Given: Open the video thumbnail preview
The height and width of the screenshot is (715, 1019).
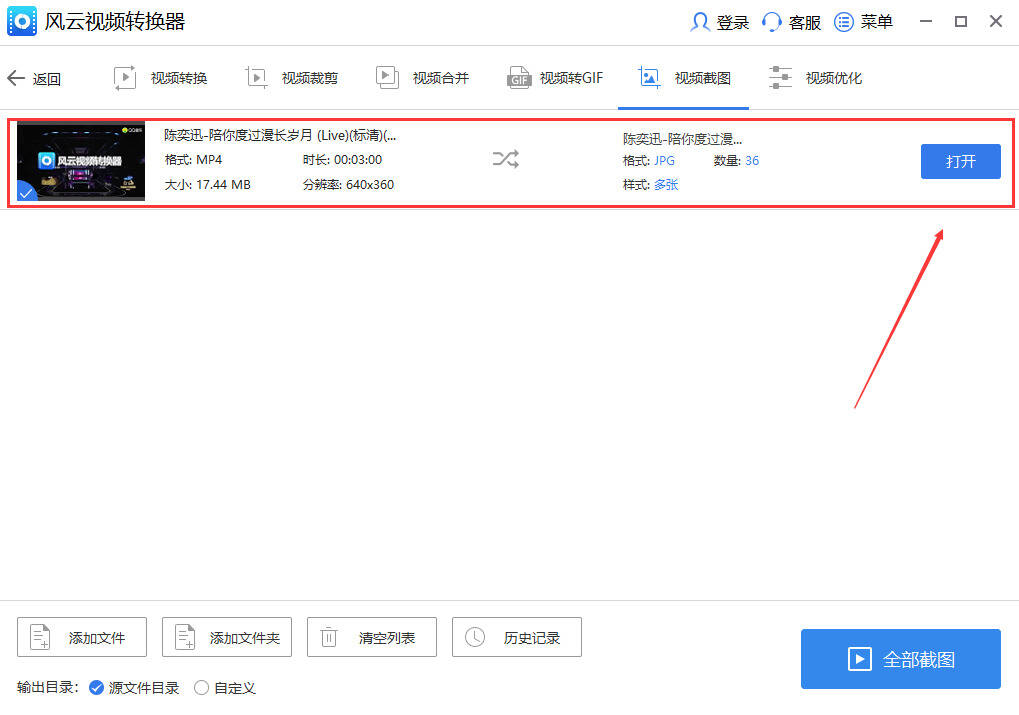Looking at the screenshot, I should 81,161.
